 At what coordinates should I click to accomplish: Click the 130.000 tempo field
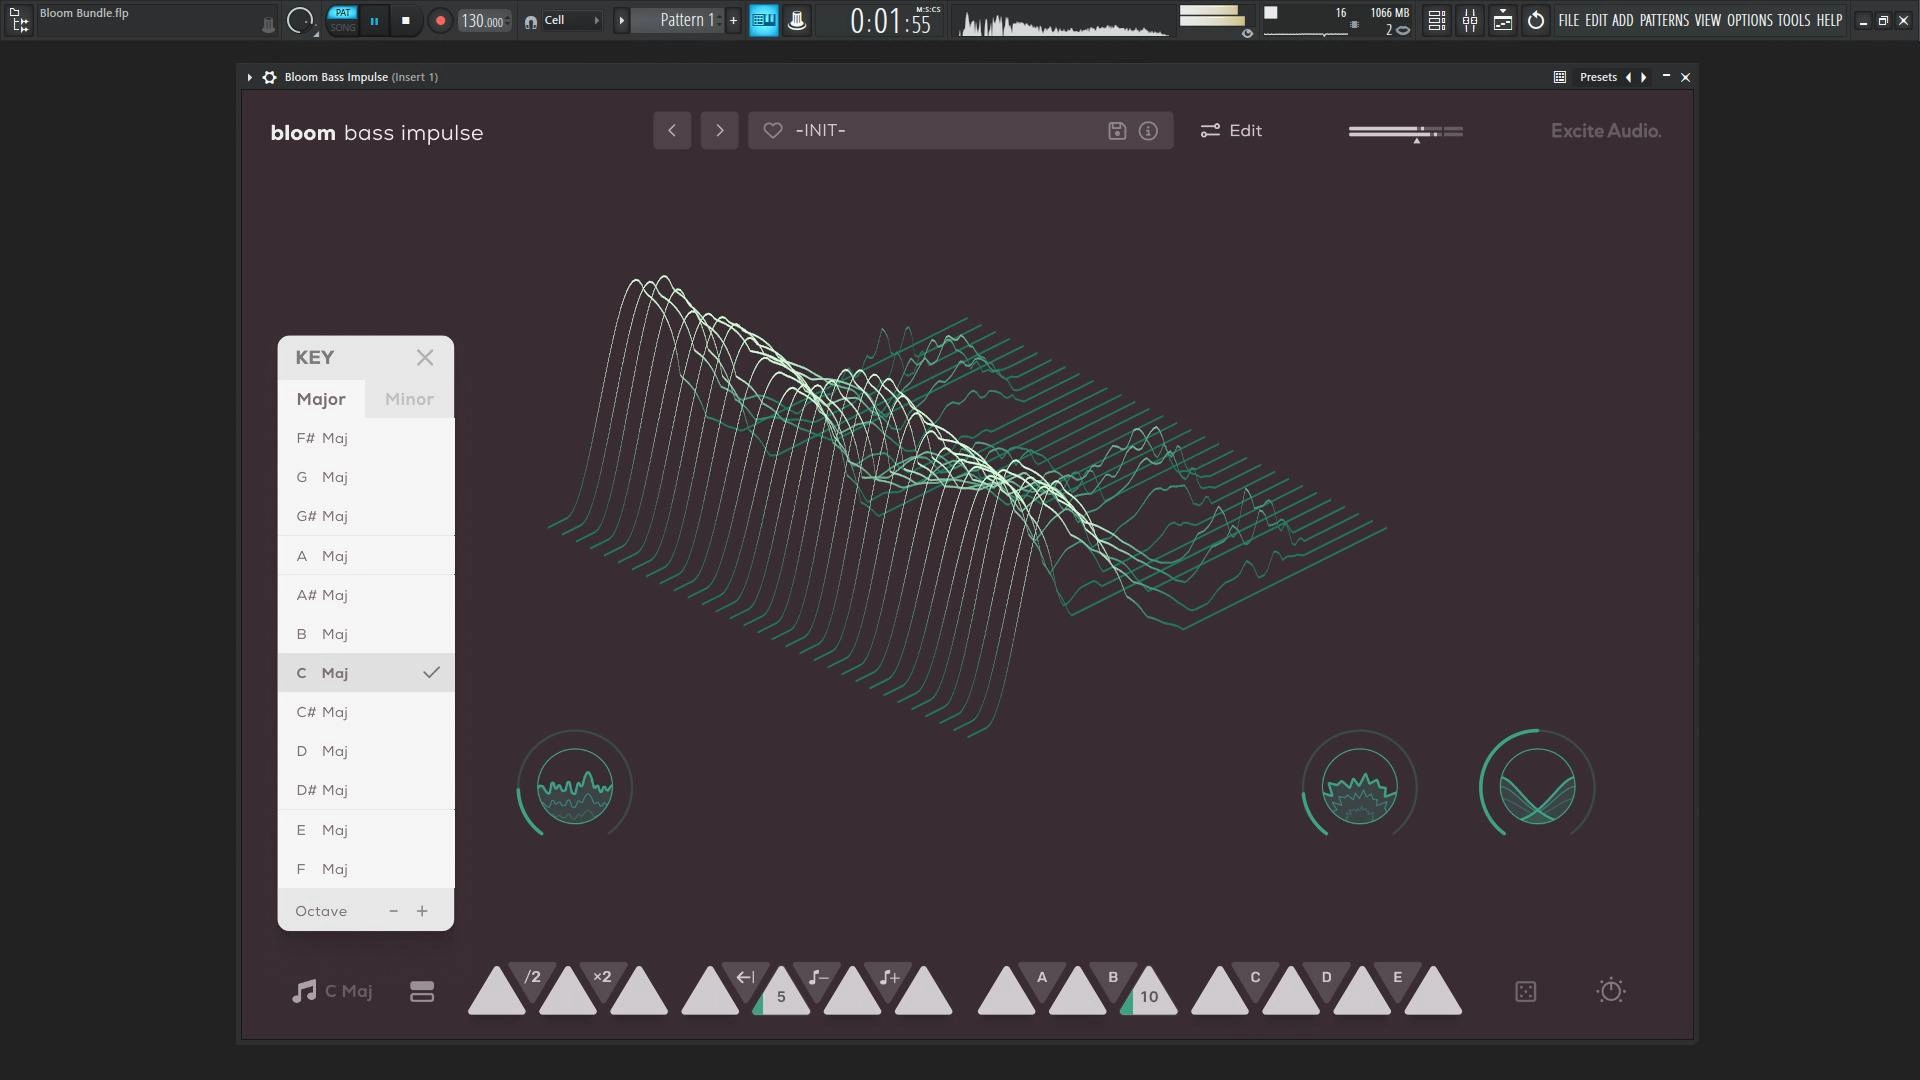click(484, 20)
